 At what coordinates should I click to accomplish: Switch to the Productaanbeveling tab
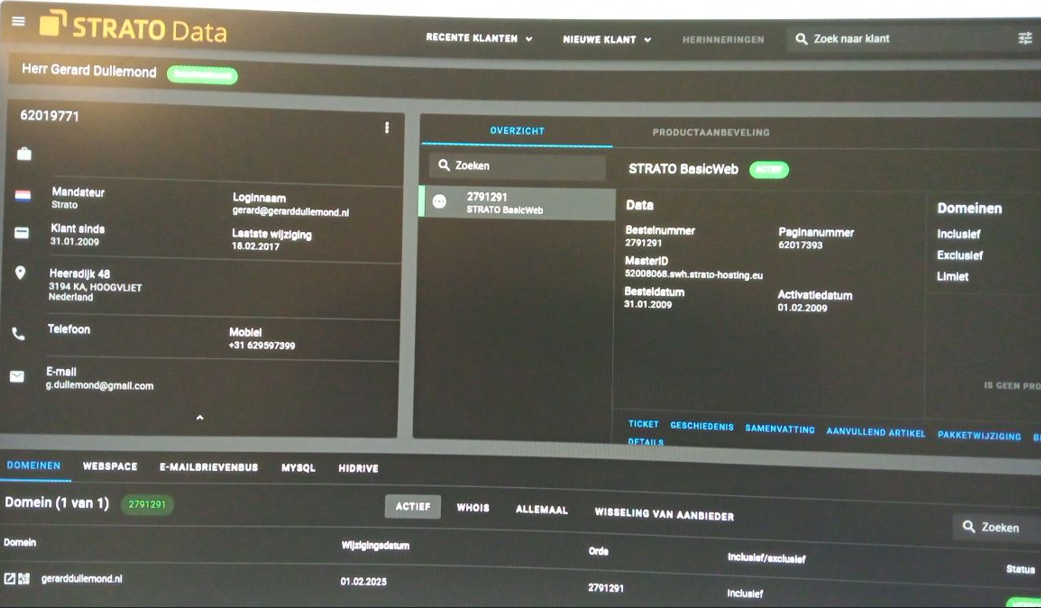coord(710,132)
